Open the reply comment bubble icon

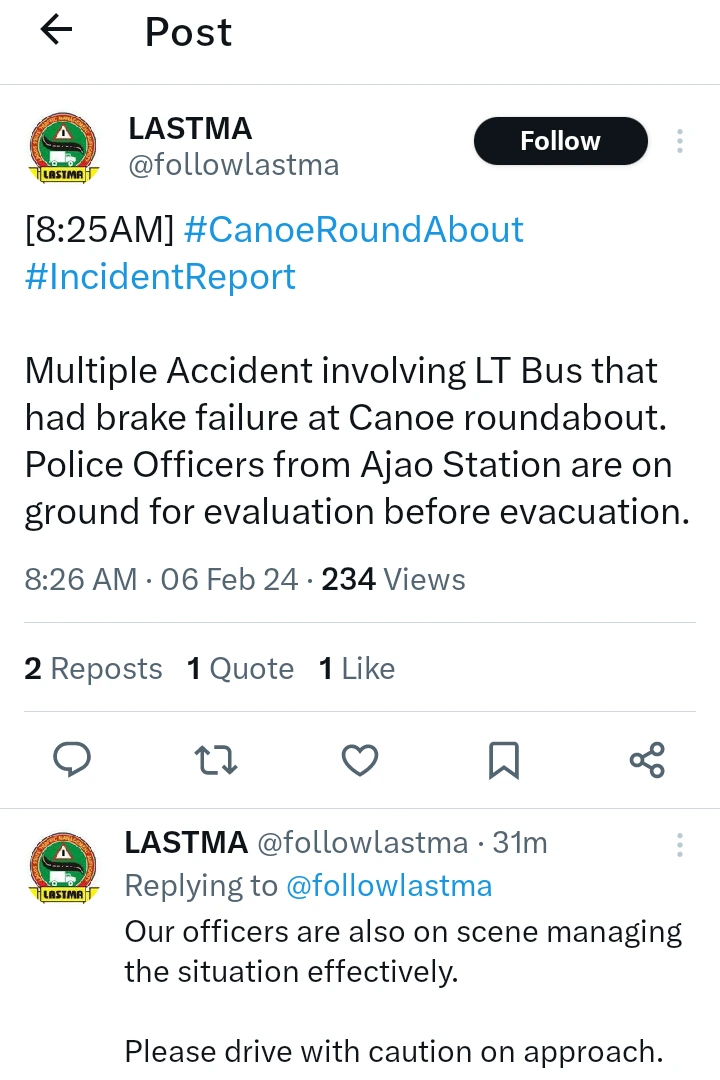72,760
